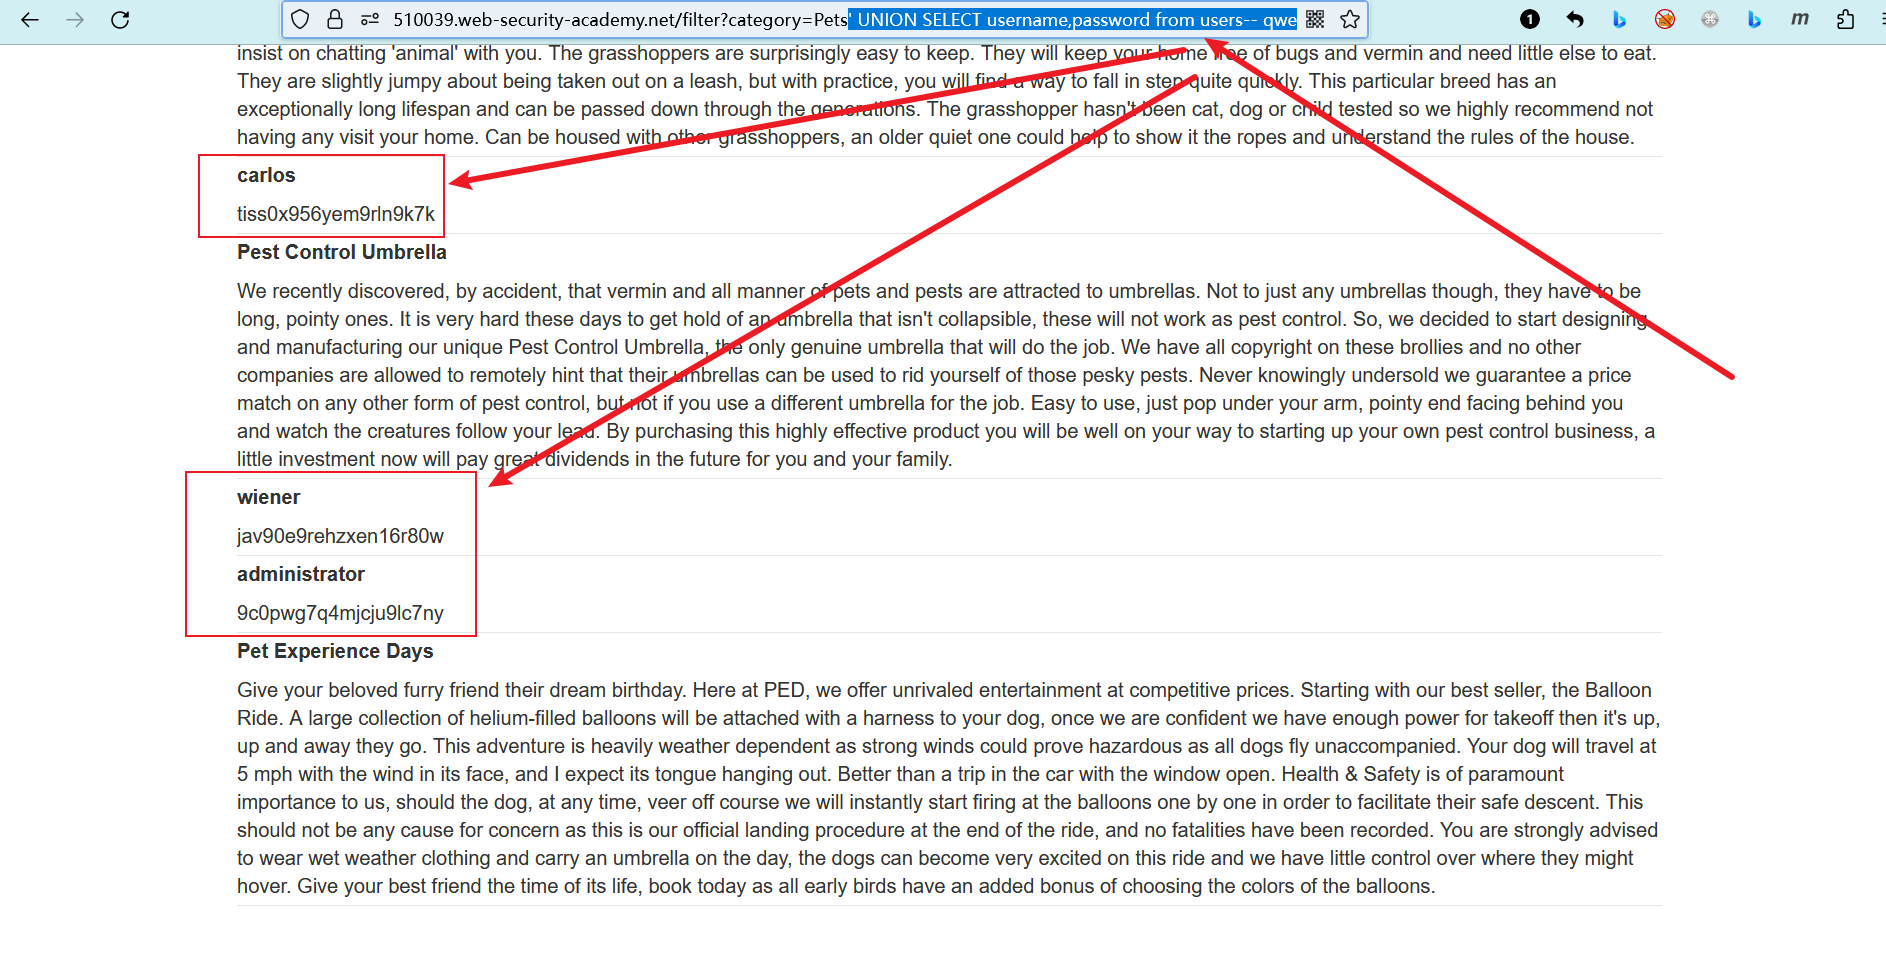1886x962 pixels.
Task: Click the password 'tiss0x956yem9rln9k7k'
Action: [x=336, y=214]
